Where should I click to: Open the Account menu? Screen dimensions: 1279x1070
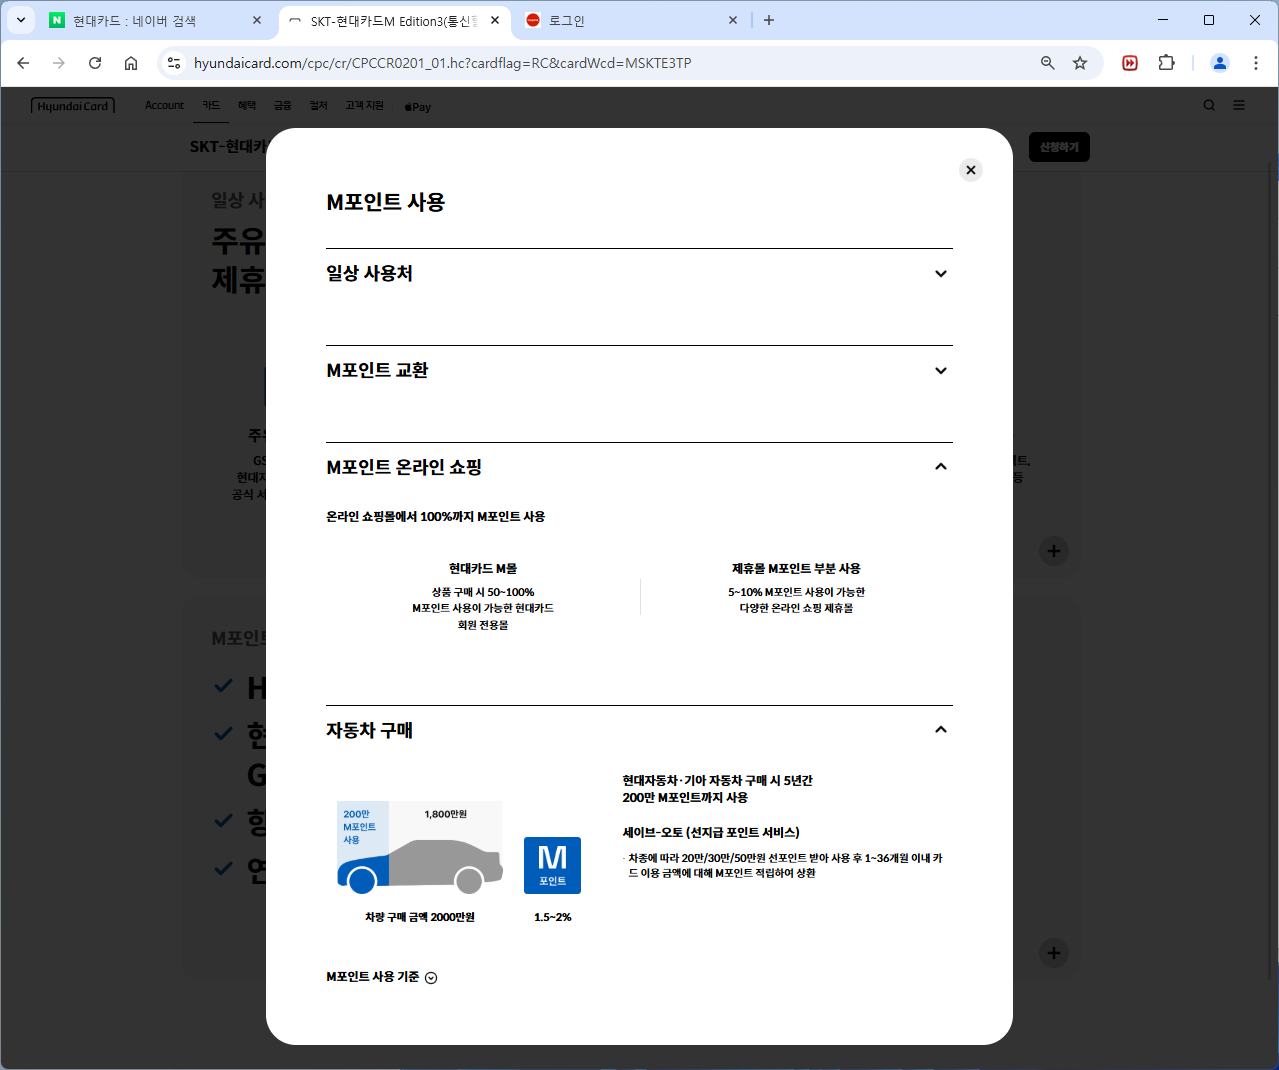164,105
